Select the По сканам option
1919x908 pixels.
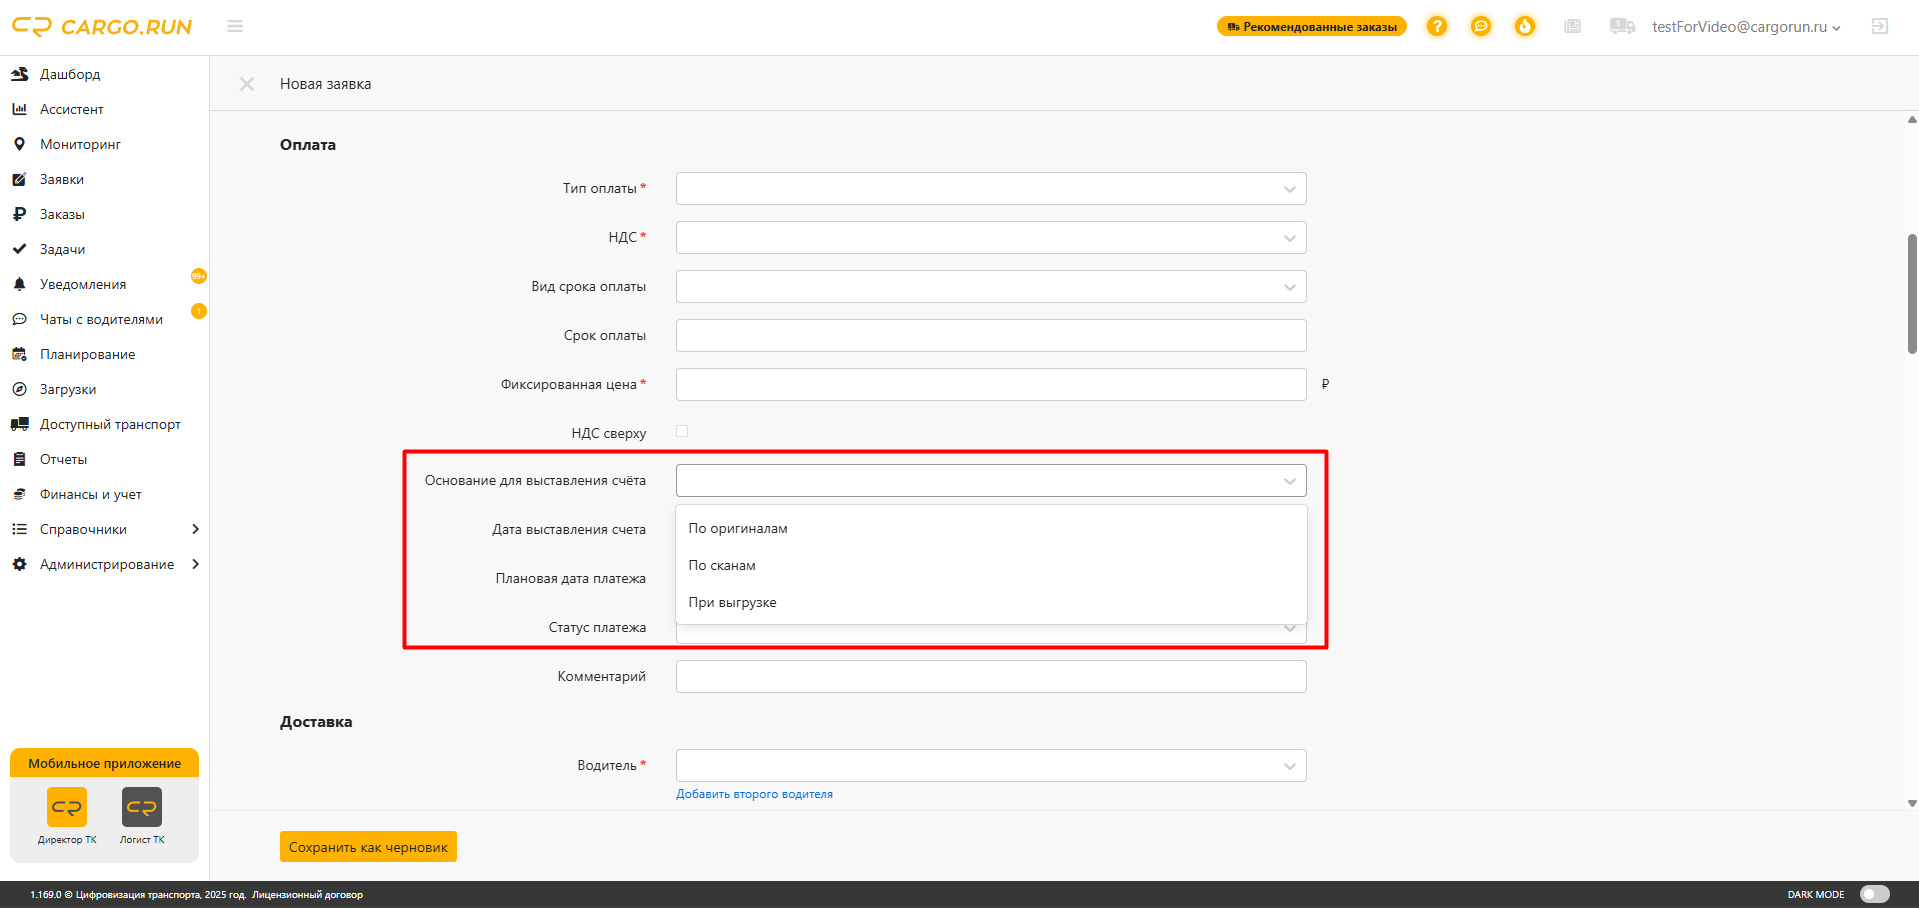click(722, 566)
